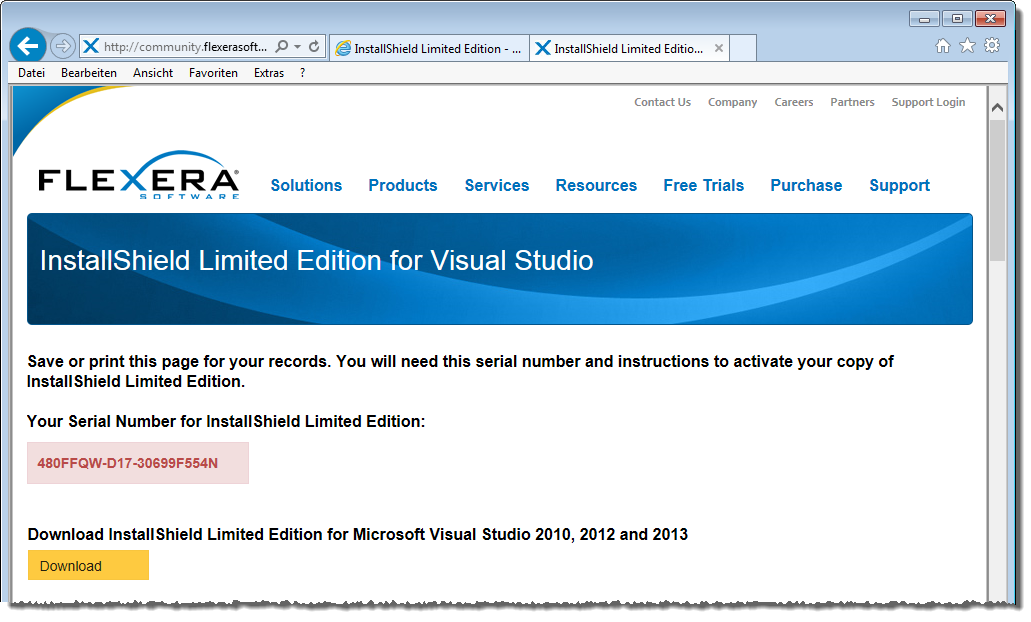The height and width of the screenshot is (622, 1031).
Task: Click the forward navigation arrow
Action: pos(62,46)
